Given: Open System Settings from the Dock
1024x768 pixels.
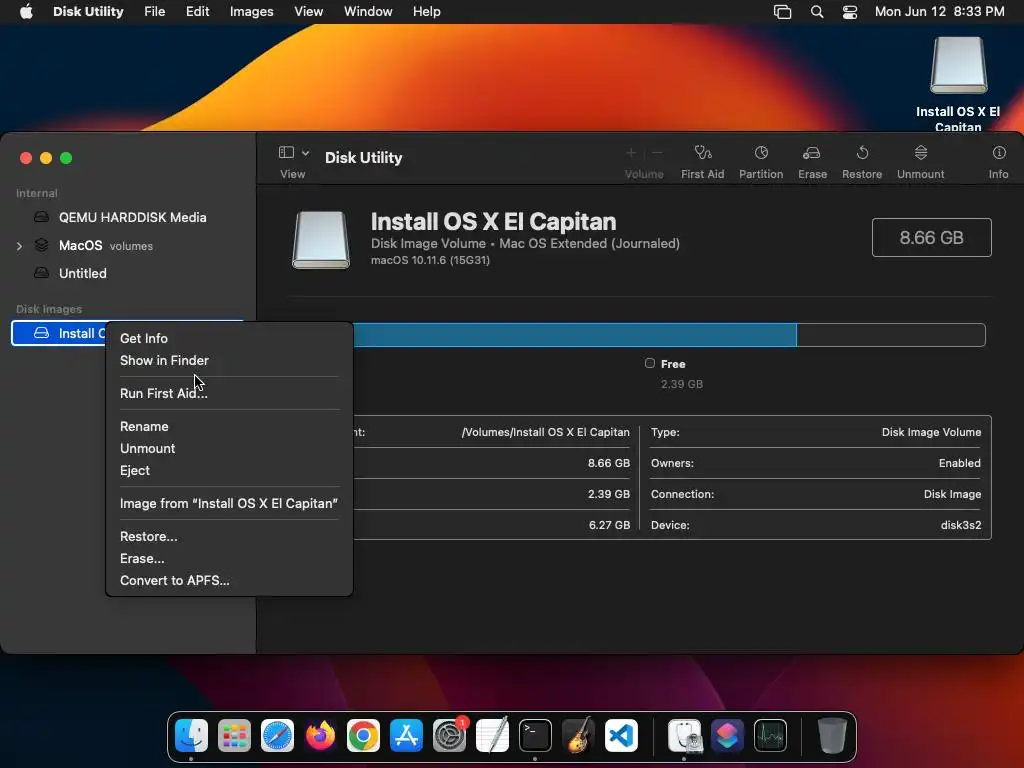Looking at the screenshot, I should pos(449,736).
